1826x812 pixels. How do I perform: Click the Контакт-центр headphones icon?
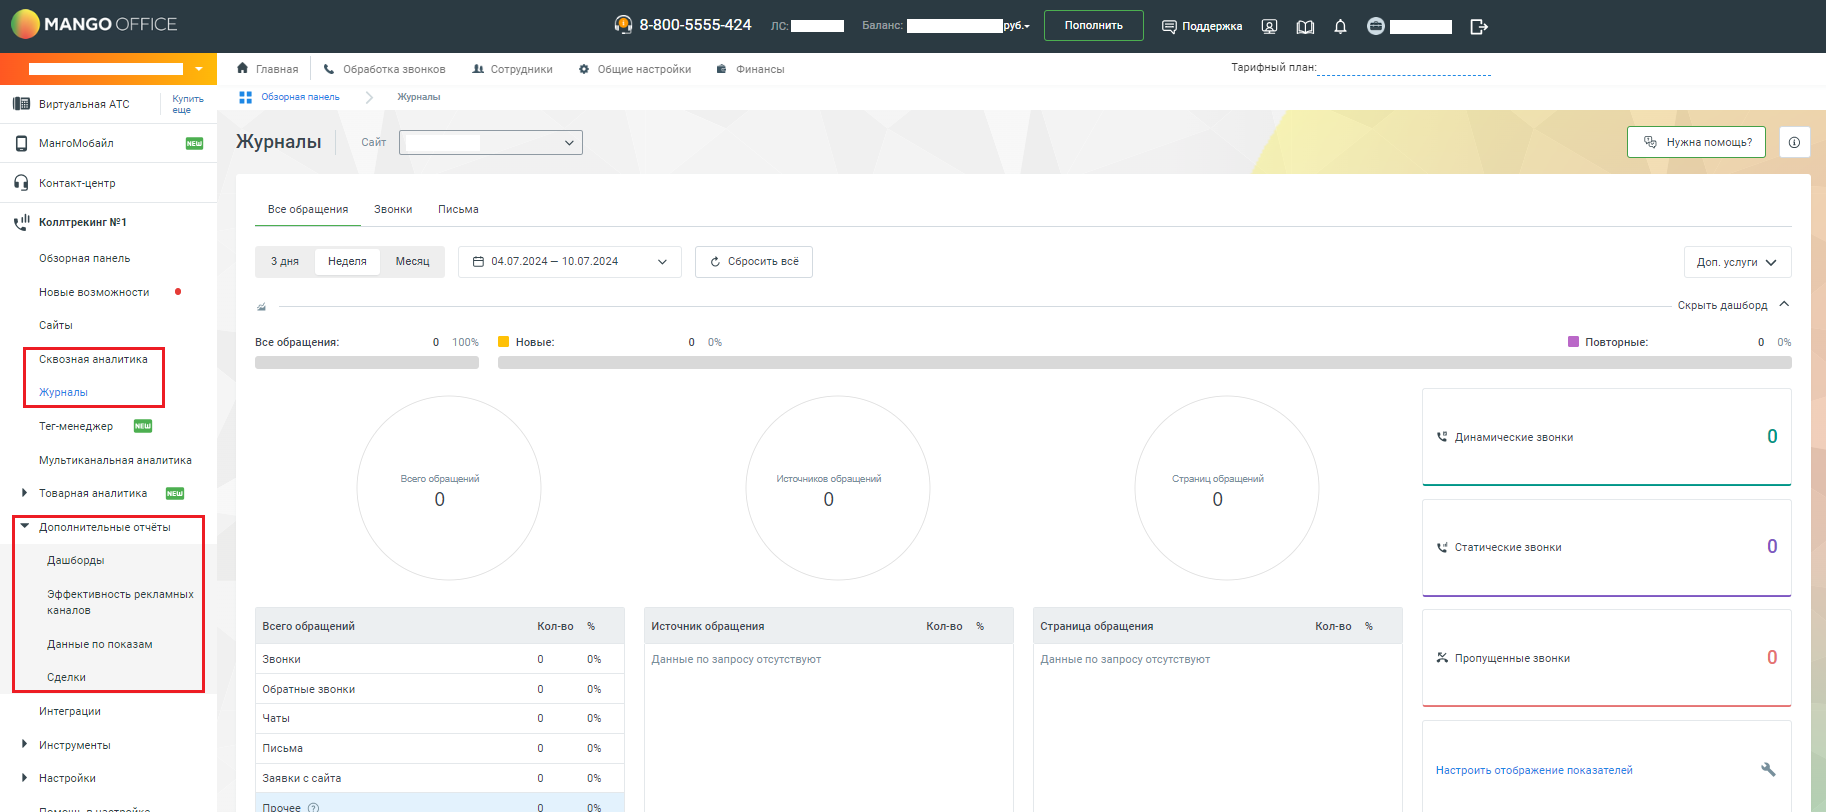coord(21,183)
